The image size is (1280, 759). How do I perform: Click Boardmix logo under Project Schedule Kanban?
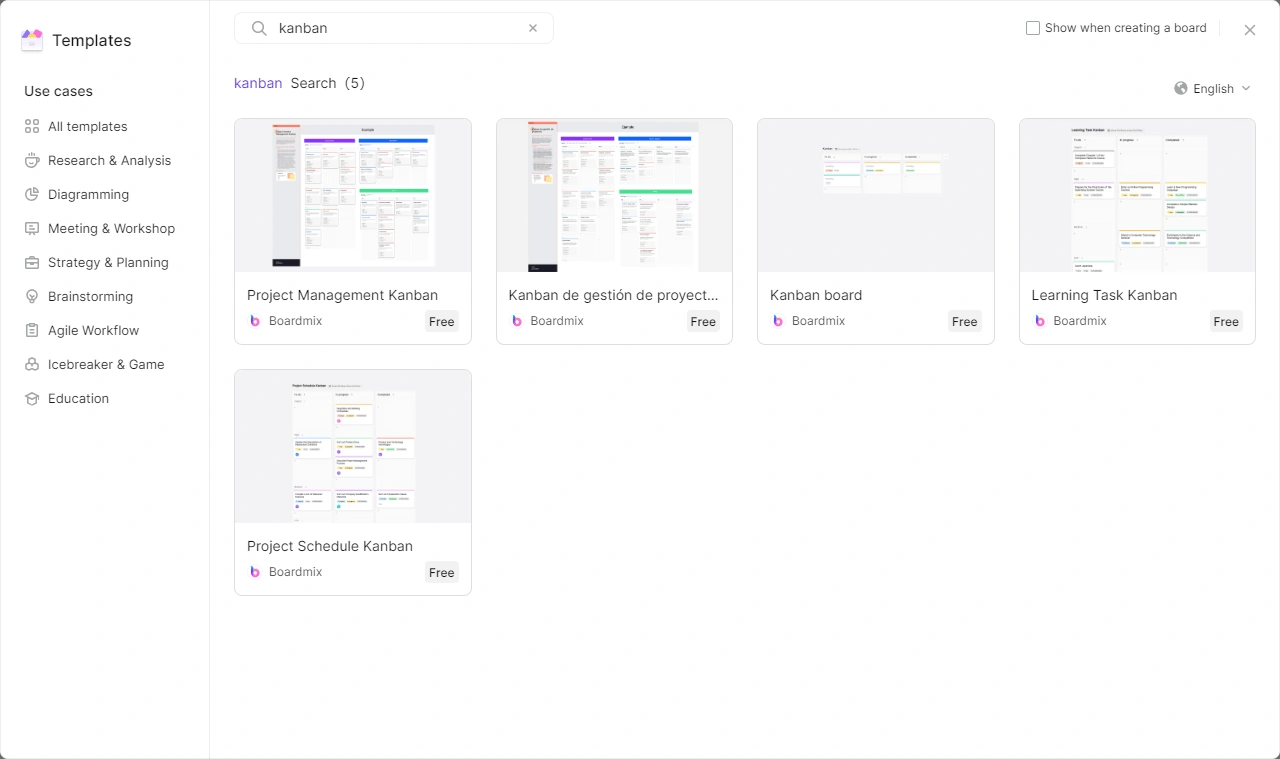pyautogui.click(x=255, y=572)
